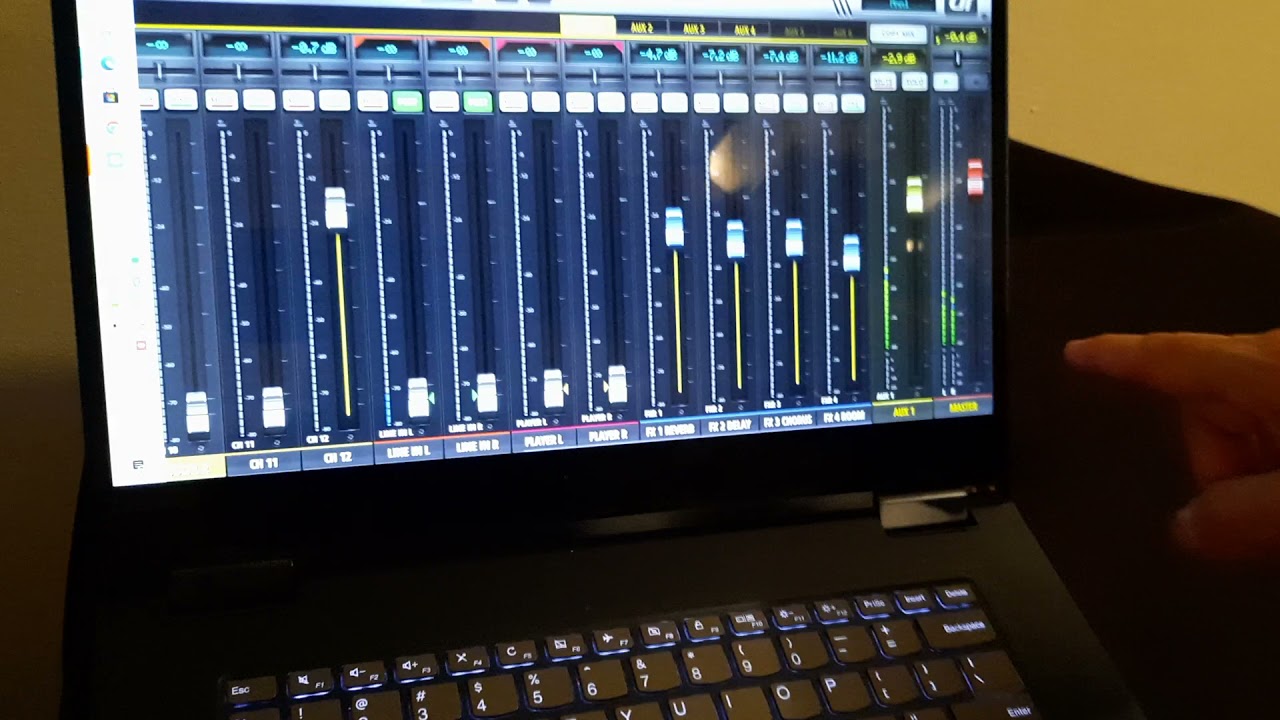Select the LINE IN L channel label
Viewport: 1280px width, 720px height.
409,452
